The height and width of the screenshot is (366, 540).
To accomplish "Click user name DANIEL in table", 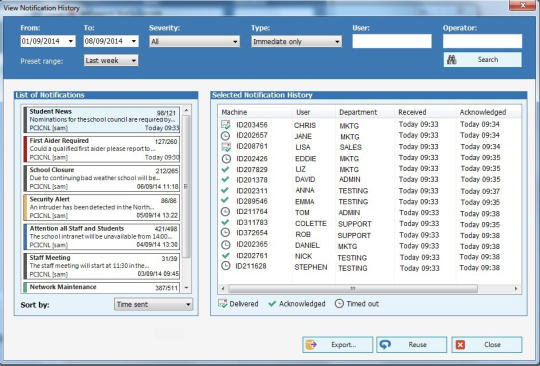I will [307, 245].
